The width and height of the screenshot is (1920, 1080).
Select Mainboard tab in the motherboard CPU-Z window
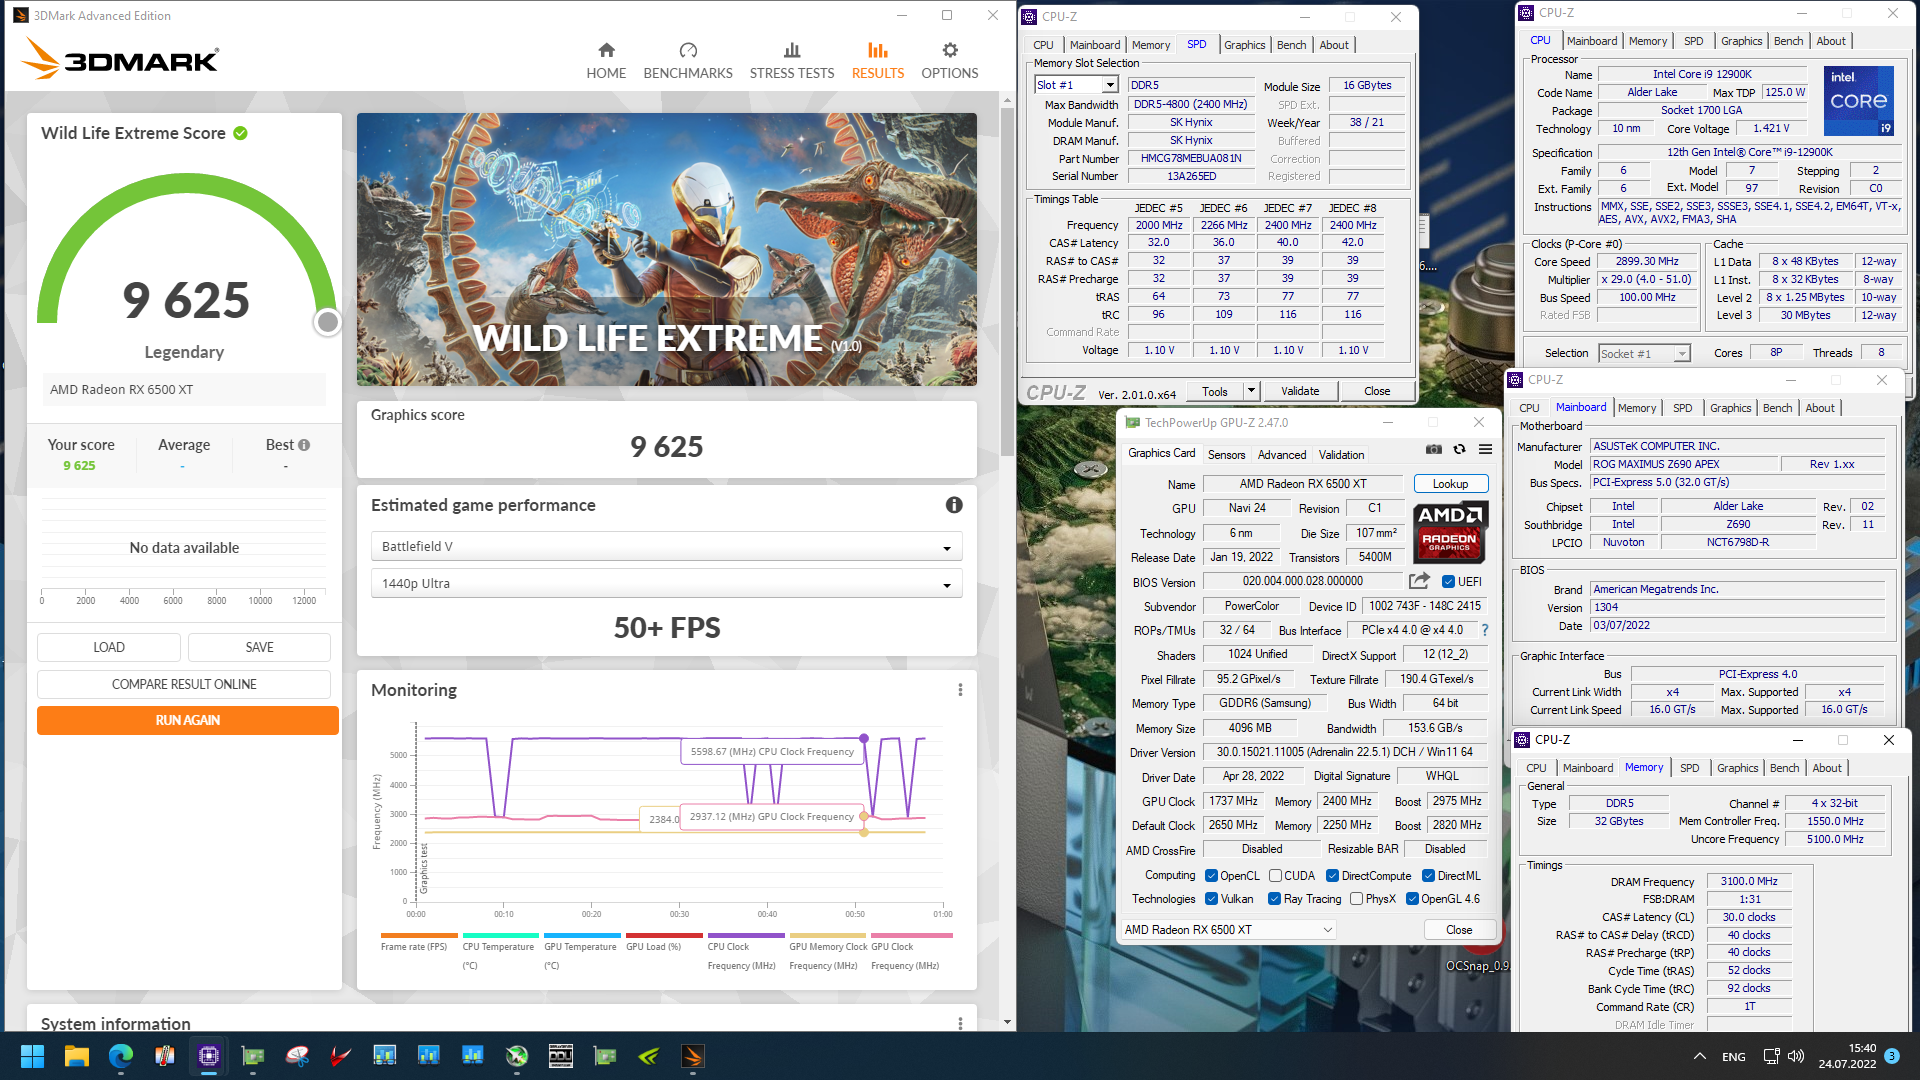coord(1580,407)
